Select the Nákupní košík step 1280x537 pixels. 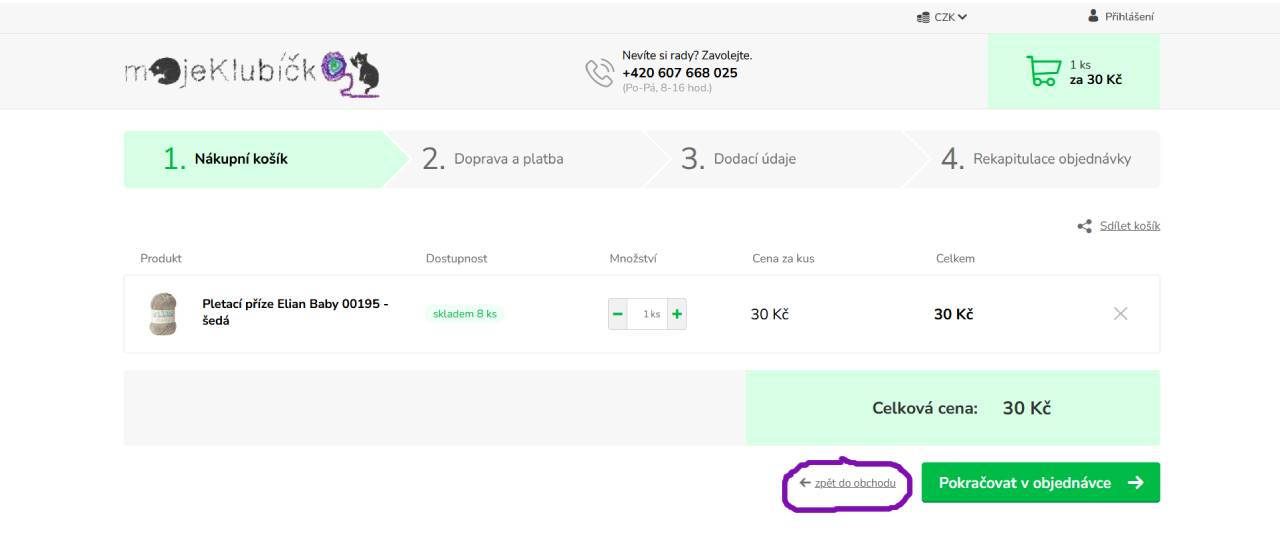click(x=254, y=159)
